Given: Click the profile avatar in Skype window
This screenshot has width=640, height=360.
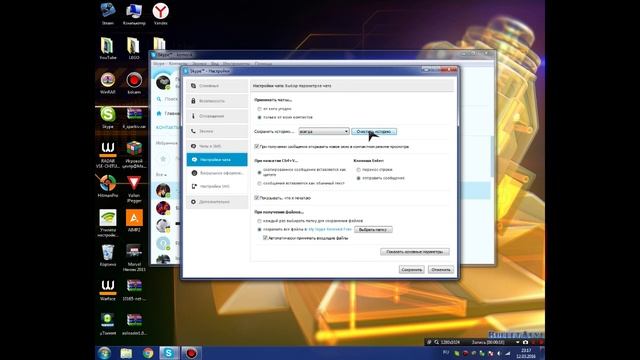Looking at the screenshot, I should pos(163,83).
